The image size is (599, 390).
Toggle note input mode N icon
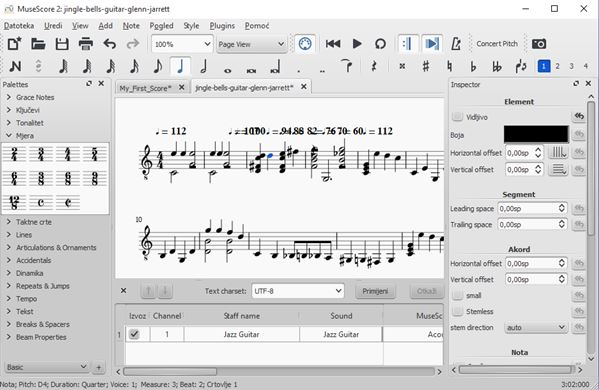pos(15,66)
